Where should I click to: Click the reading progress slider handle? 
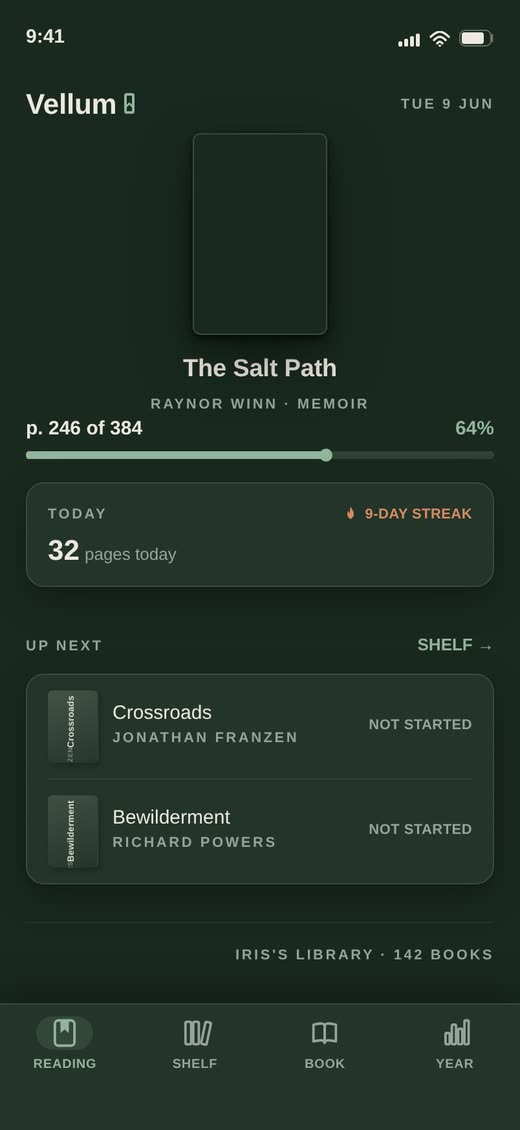(326, 455)
